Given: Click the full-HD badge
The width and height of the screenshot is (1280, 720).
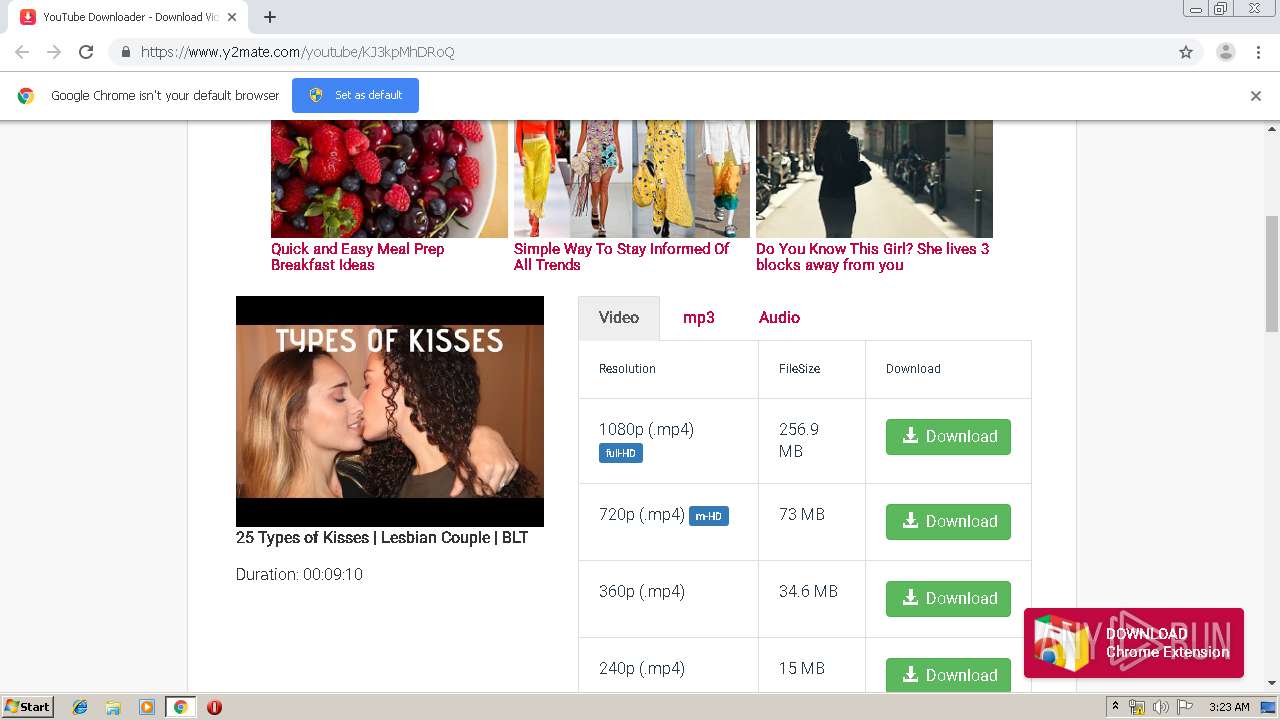Looking at the screenshot, I should tap(621, 453).
